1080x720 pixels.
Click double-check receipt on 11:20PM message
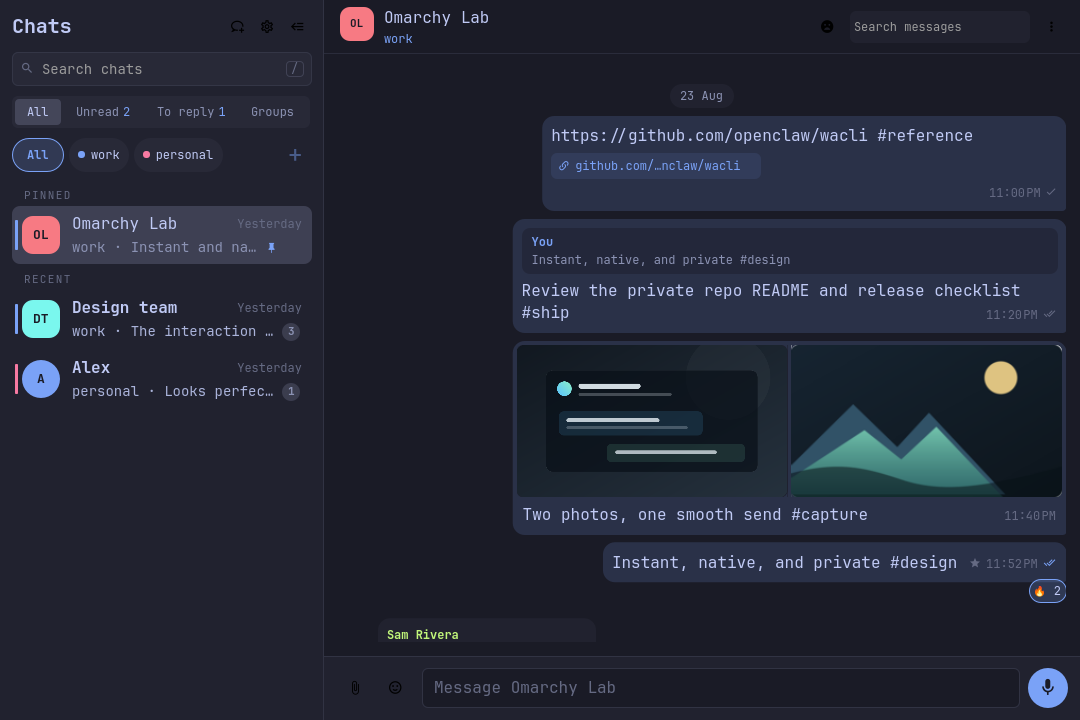(x=1049, y=314)
